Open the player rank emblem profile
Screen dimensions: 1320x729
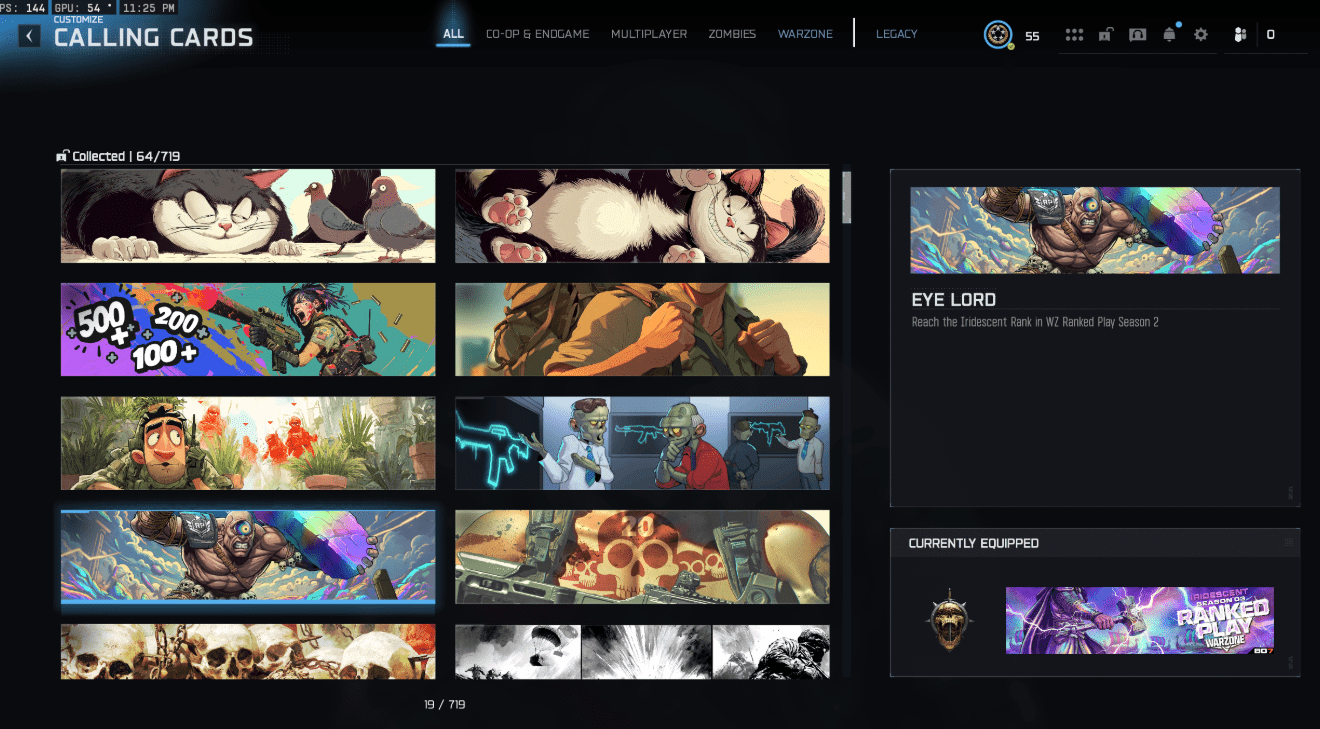(997, 35)
